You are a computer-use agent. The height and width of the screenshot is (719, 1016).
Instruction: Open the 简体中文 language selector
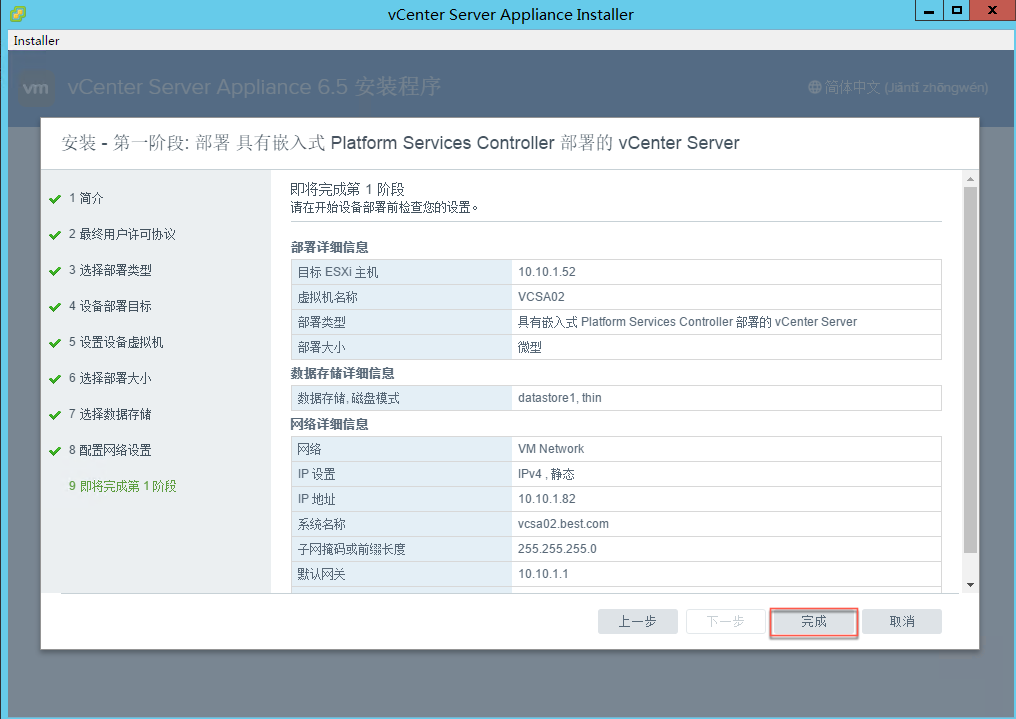[898, 87]
